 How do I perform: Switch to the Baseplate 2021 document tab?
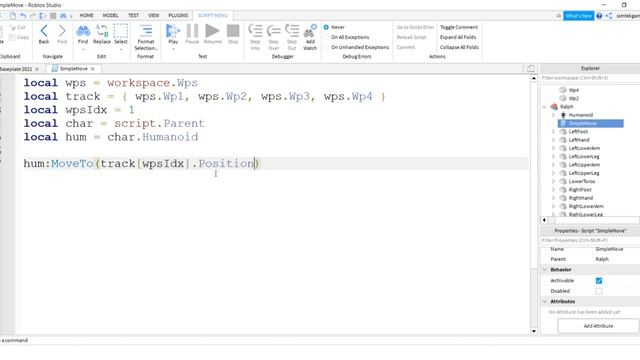(16, 69)
